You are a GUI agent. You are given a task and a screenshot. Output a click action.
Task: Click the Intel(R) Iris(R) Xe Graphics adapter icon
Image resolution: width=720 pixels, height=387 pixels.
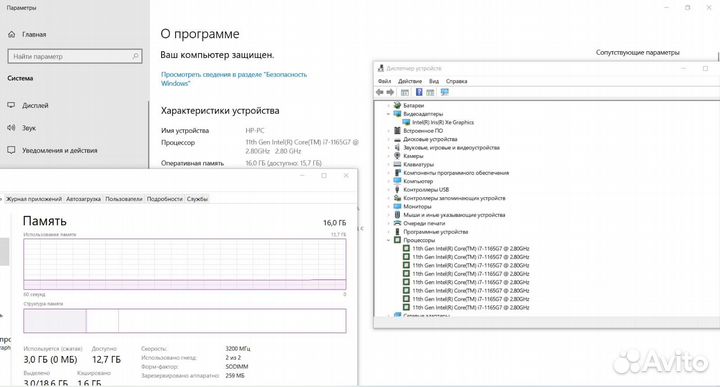406,122
